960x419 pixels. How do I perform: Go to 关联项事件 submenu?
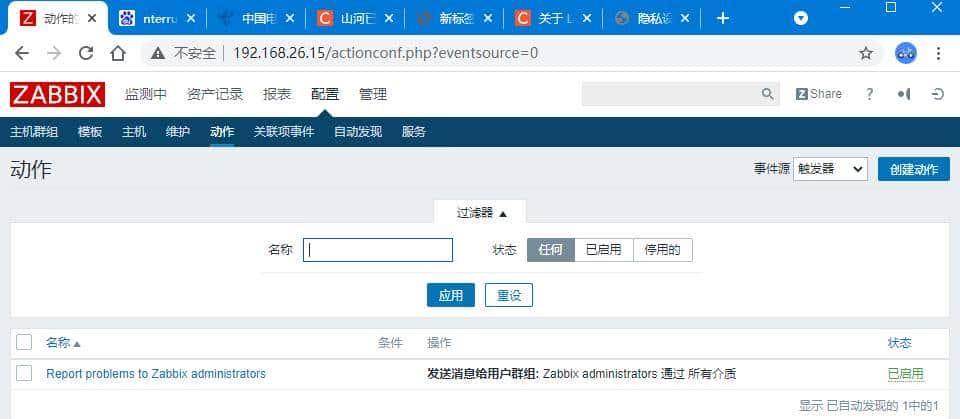tap(284, 132)
